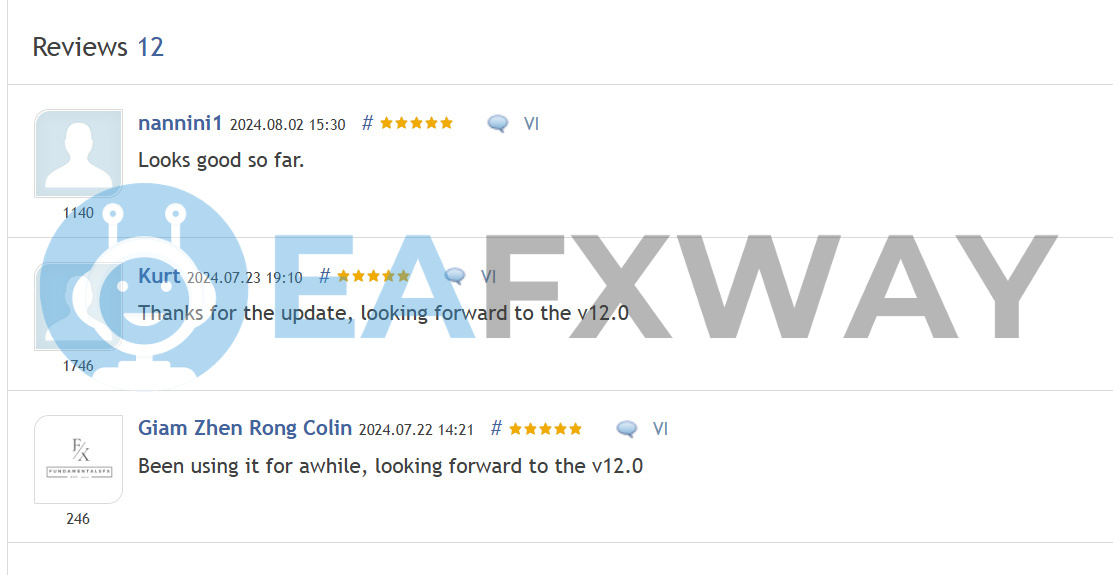Click the VI language link on Kurt's review
This screenshot has width=1113, height=575.
[x=488, y=276]
